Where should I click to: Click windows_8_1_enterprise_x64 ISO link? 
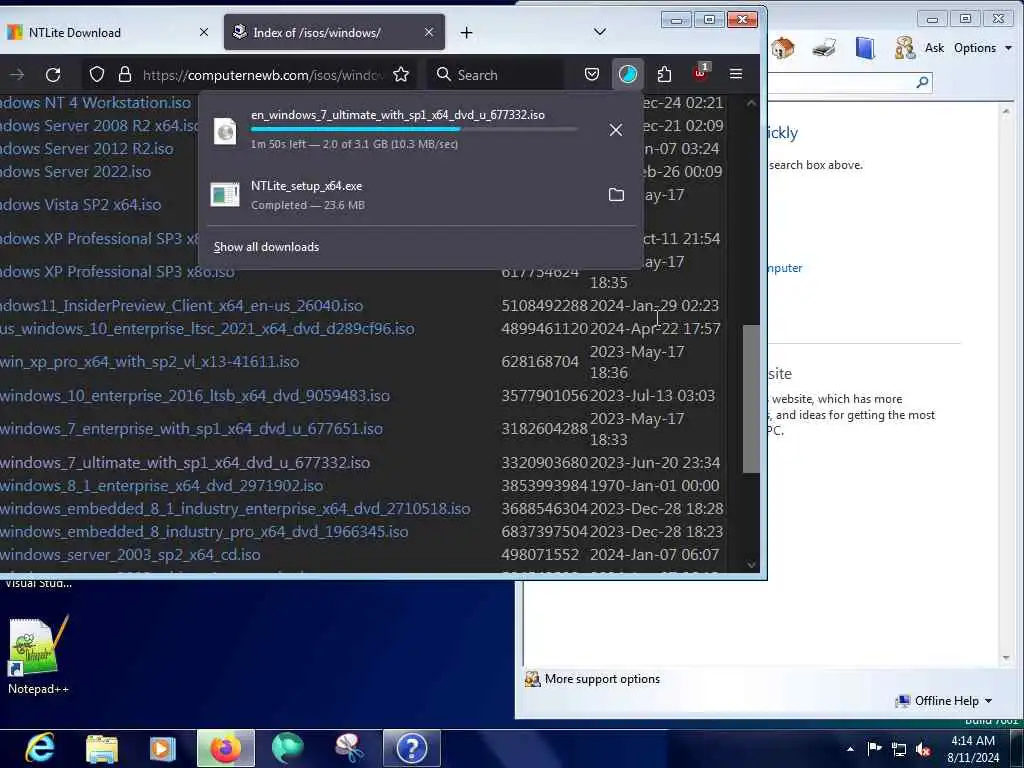[x=161, y=486]
